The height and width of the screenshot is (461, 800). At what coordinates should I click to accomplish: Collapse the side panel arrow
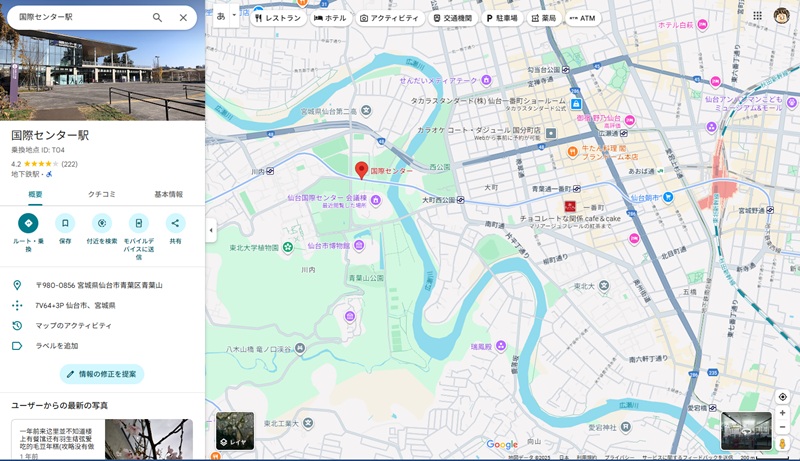tap(210, 230)
